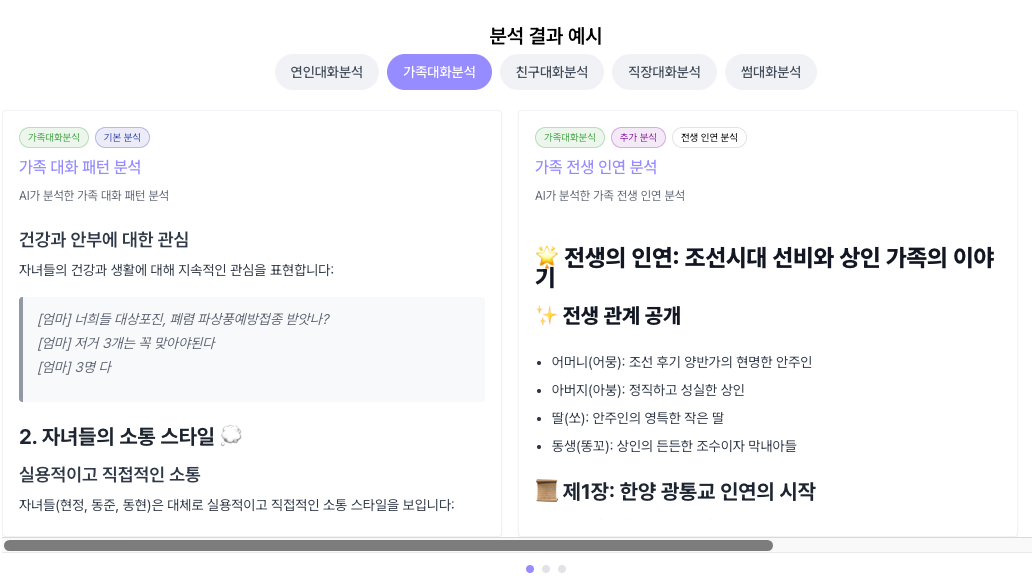This screenshot has height=586, width=1032.
Task: Click the quote line [엄마] 3명 다
Action: coord(75,367)
